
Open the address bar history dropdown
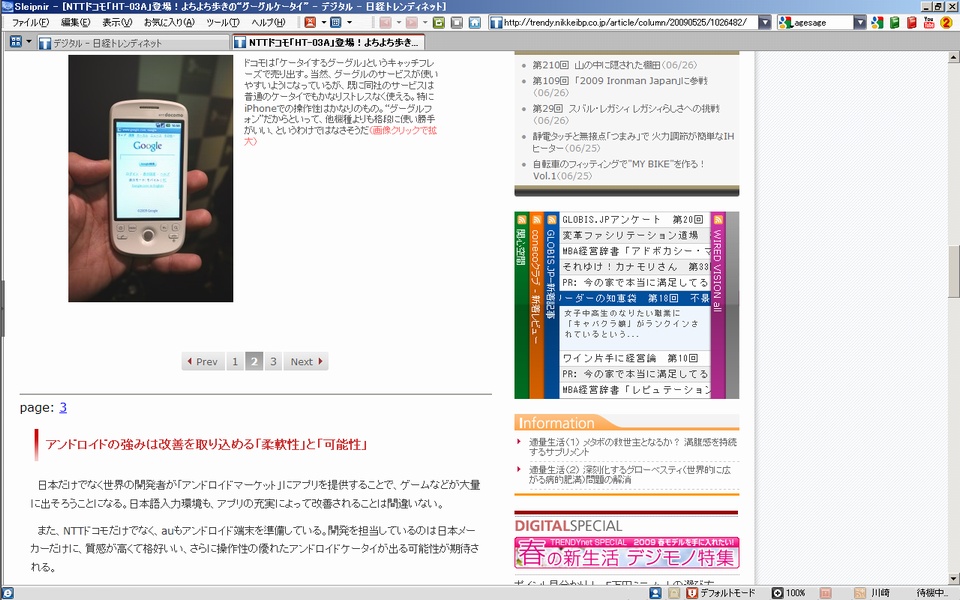coord(765,23)
